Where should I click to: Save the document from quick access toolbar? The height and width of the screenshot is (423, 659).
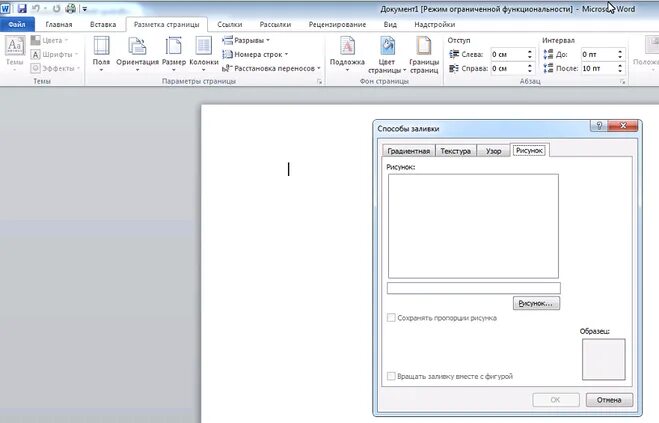tap(22, 8)
